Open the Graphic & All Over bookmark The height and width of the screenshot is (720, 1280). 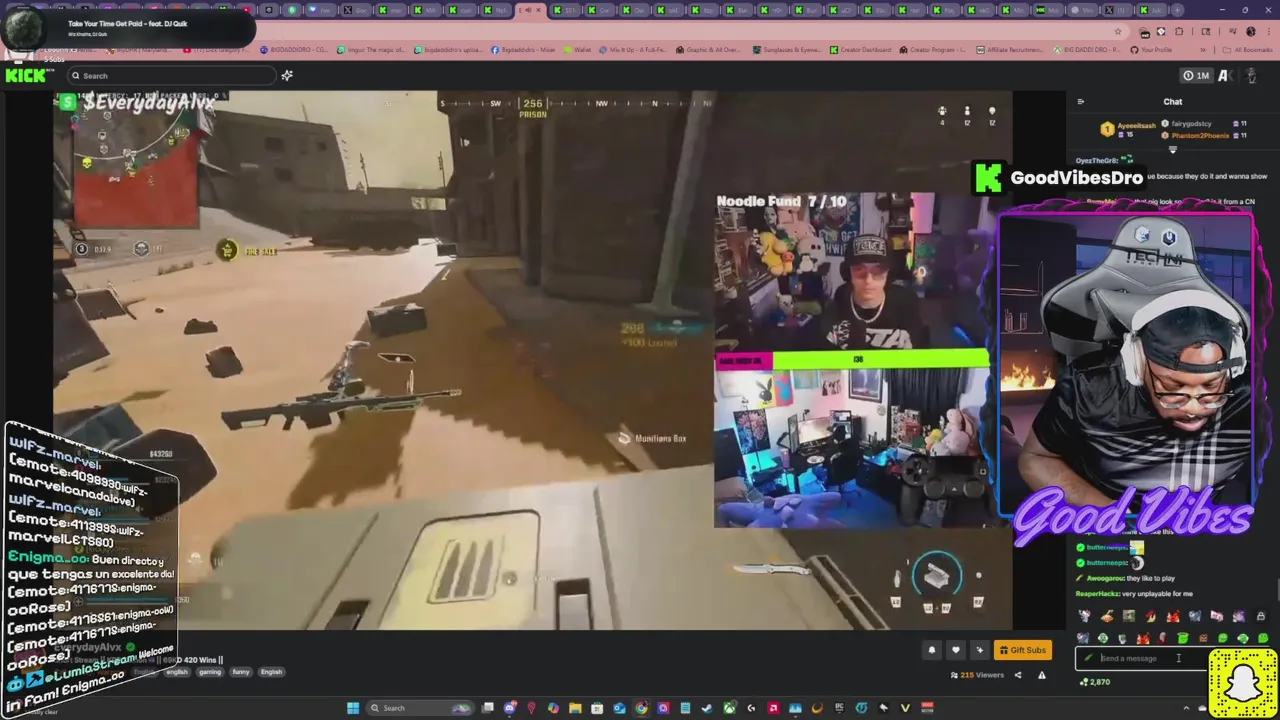pos(708,50)
